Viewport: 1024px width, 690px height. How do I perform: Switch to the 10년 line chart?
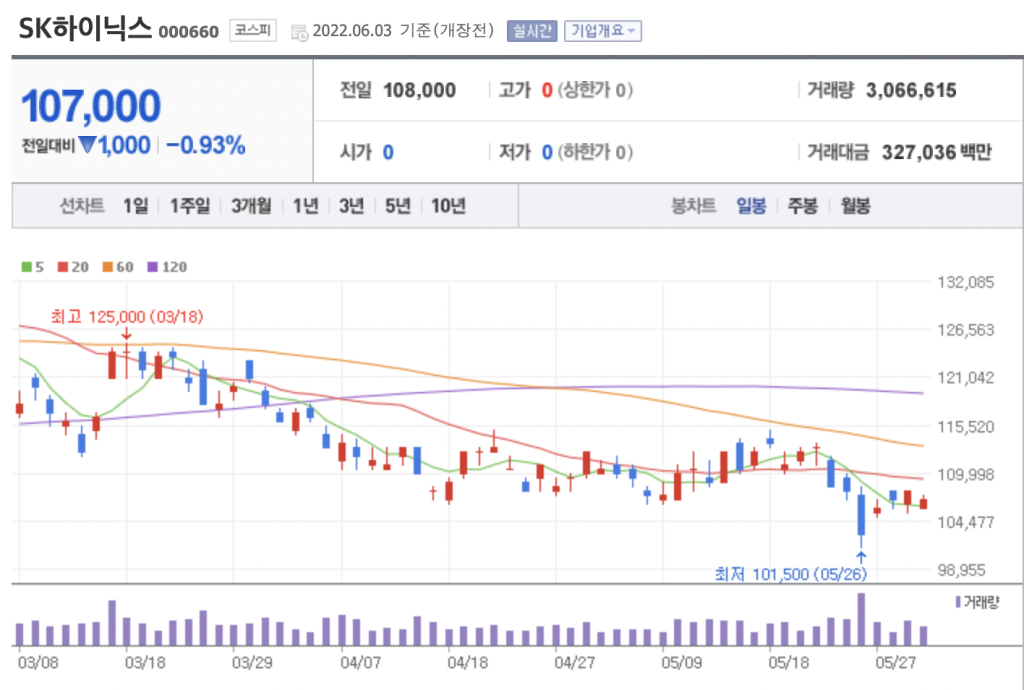pos(448,206)
